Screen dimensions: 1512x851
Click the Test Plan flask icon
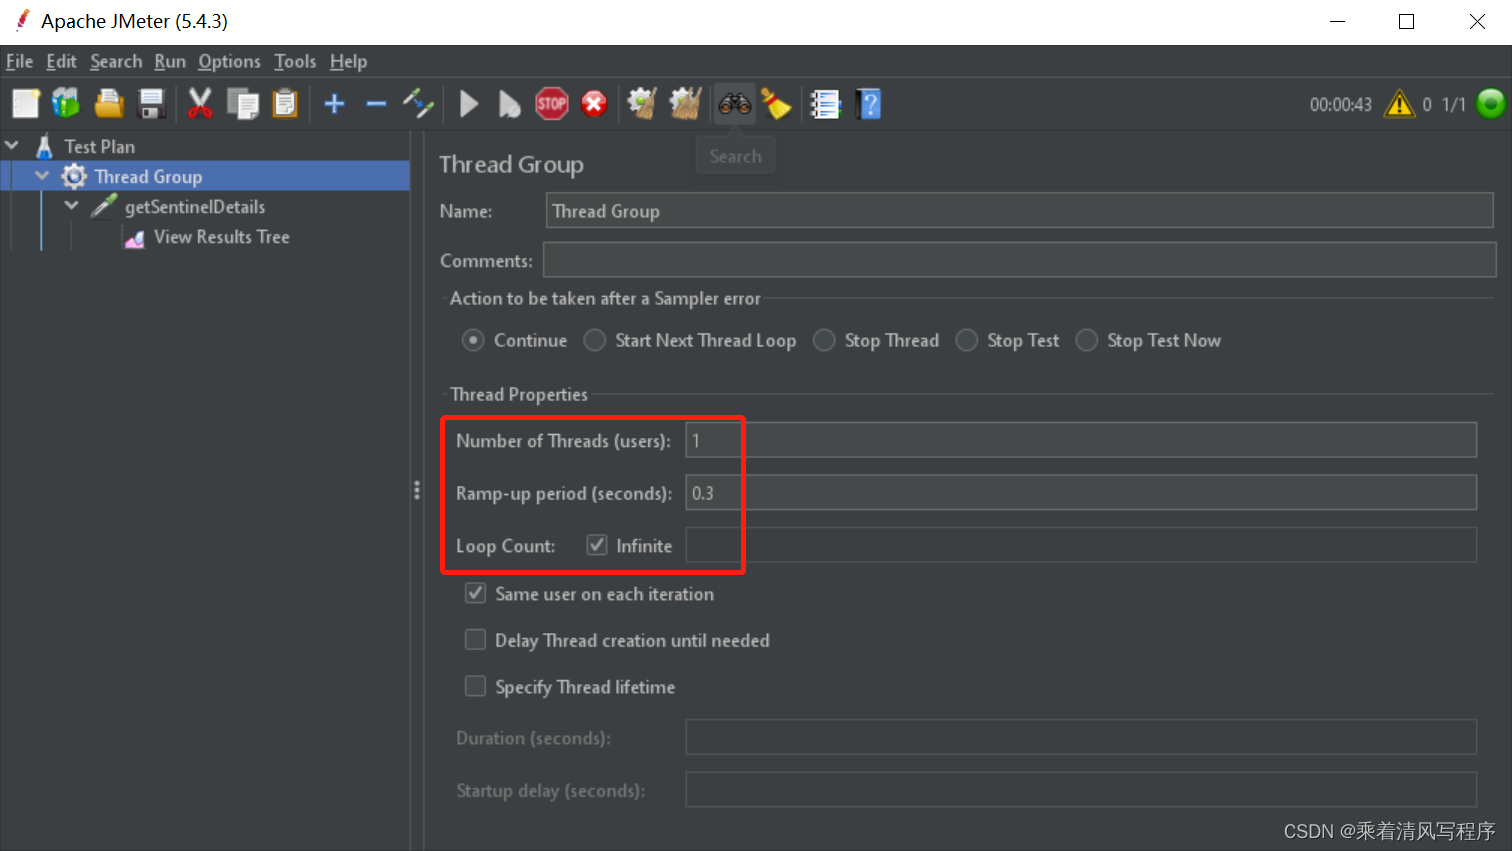pos(44,147)
